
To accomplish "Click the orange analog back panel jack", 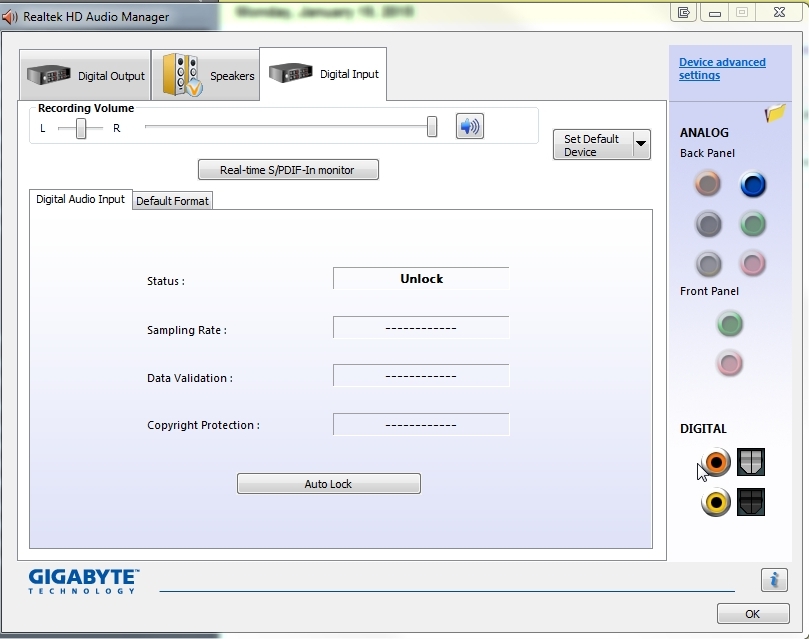I will coord(707,184).
